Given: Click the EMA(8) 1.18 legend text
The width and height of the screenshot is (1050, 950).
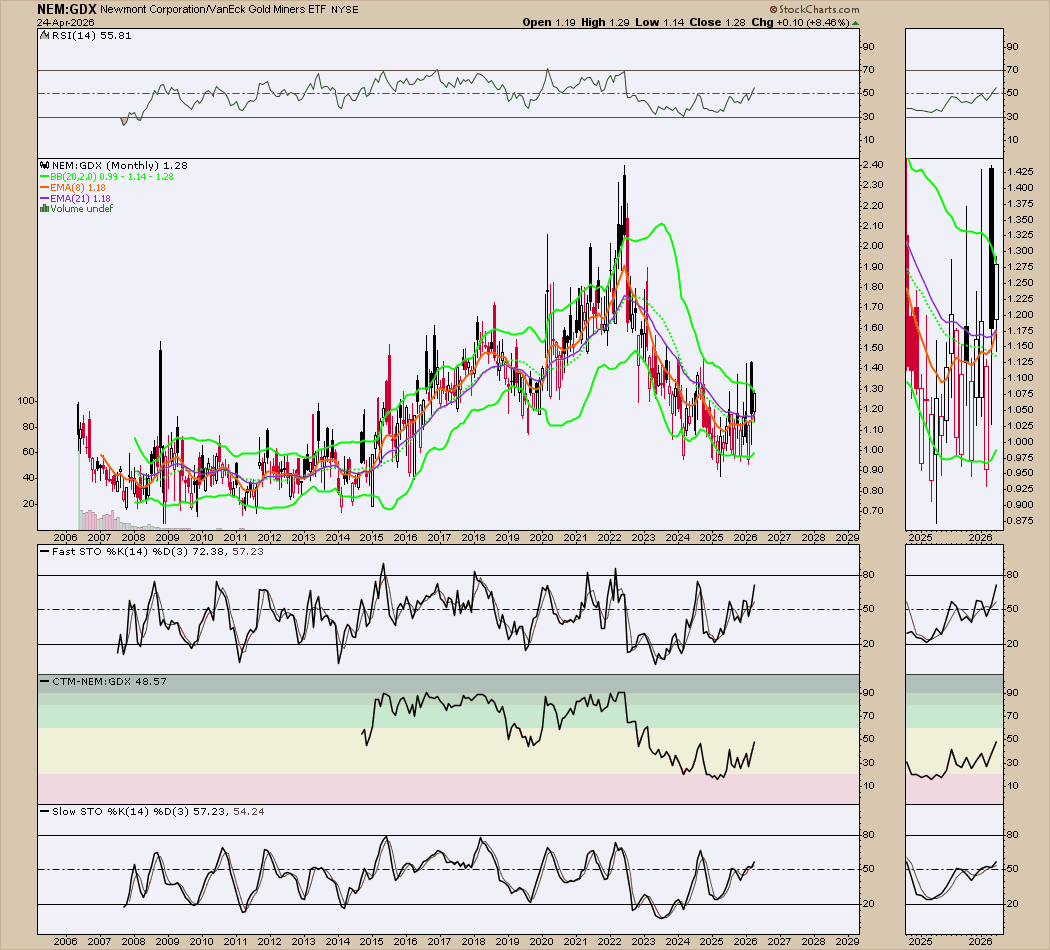Looking at the screenshot, I should click(78, 187).
